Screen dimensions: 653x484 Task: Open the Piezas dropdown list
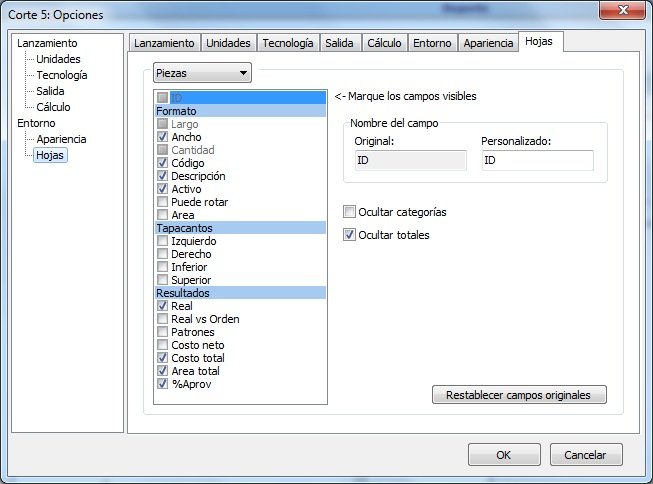click(201, 73)
